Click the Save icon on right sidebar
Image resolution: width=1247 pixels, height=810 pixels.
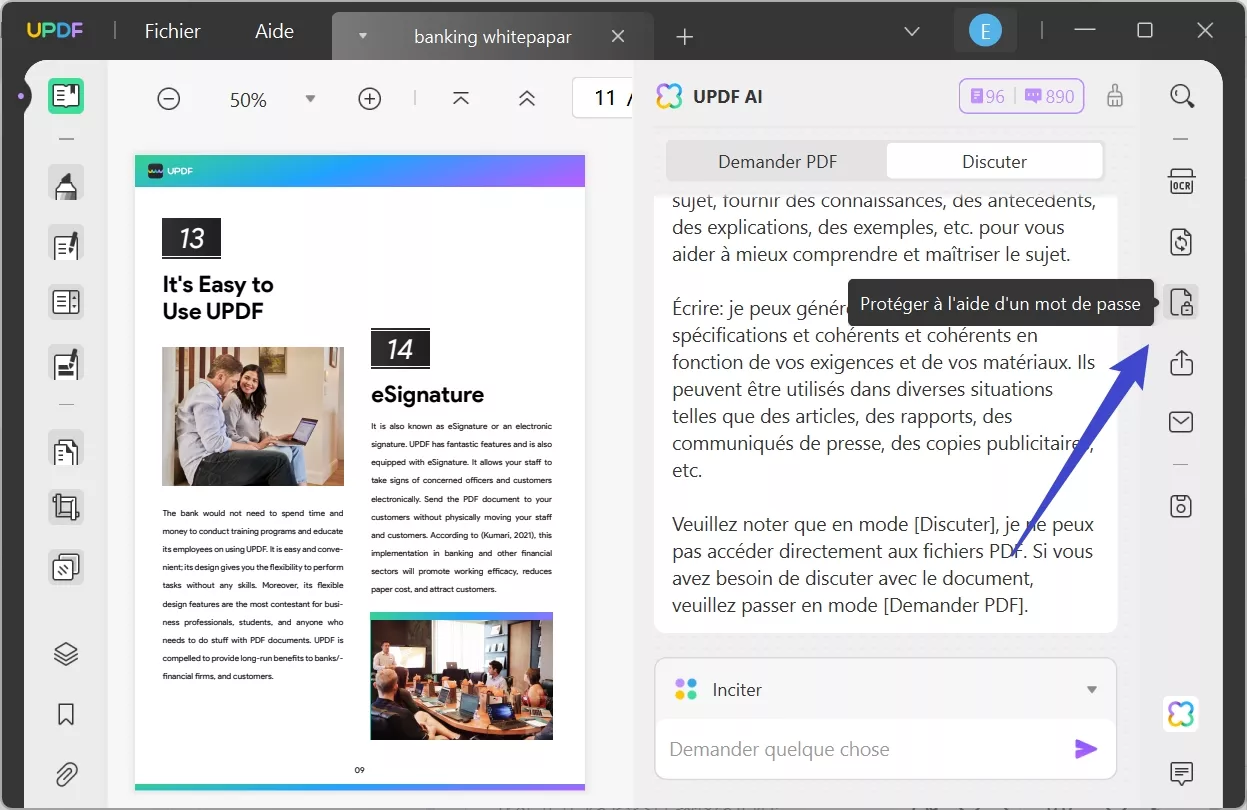click(x=1181, y=505)
